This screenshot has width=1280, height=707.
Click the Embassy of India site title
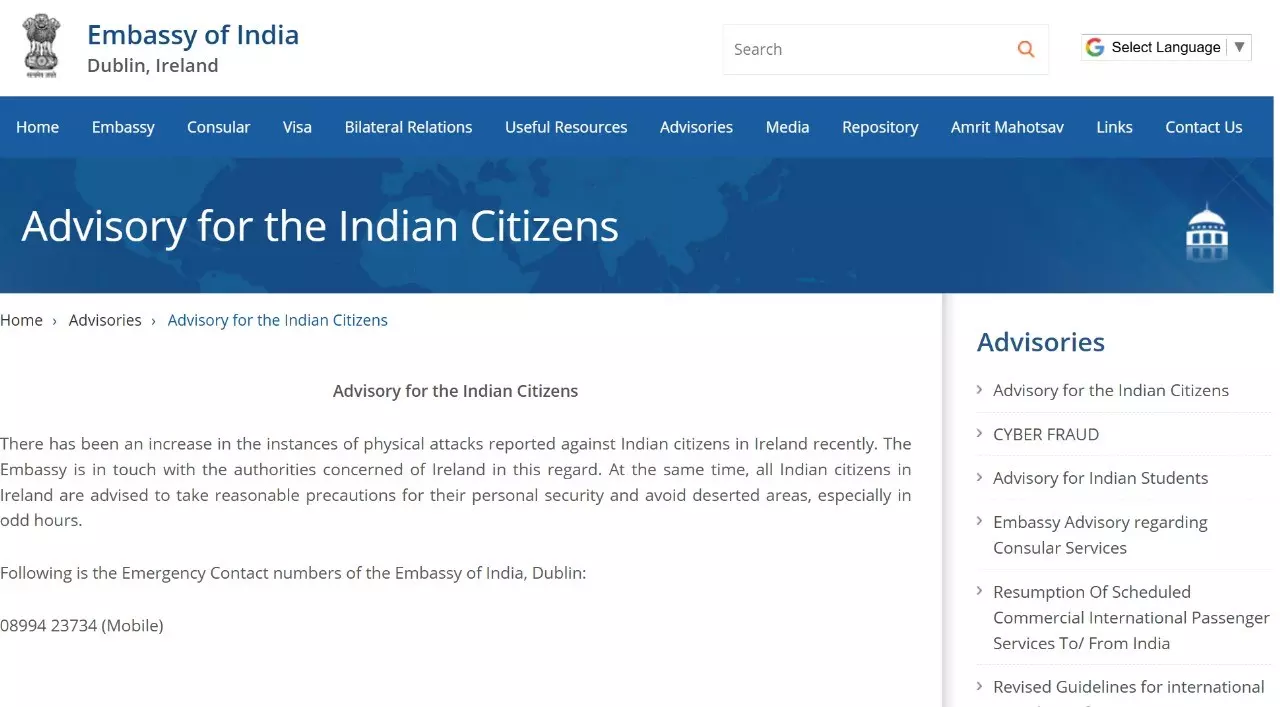click(x=192, y=35)
